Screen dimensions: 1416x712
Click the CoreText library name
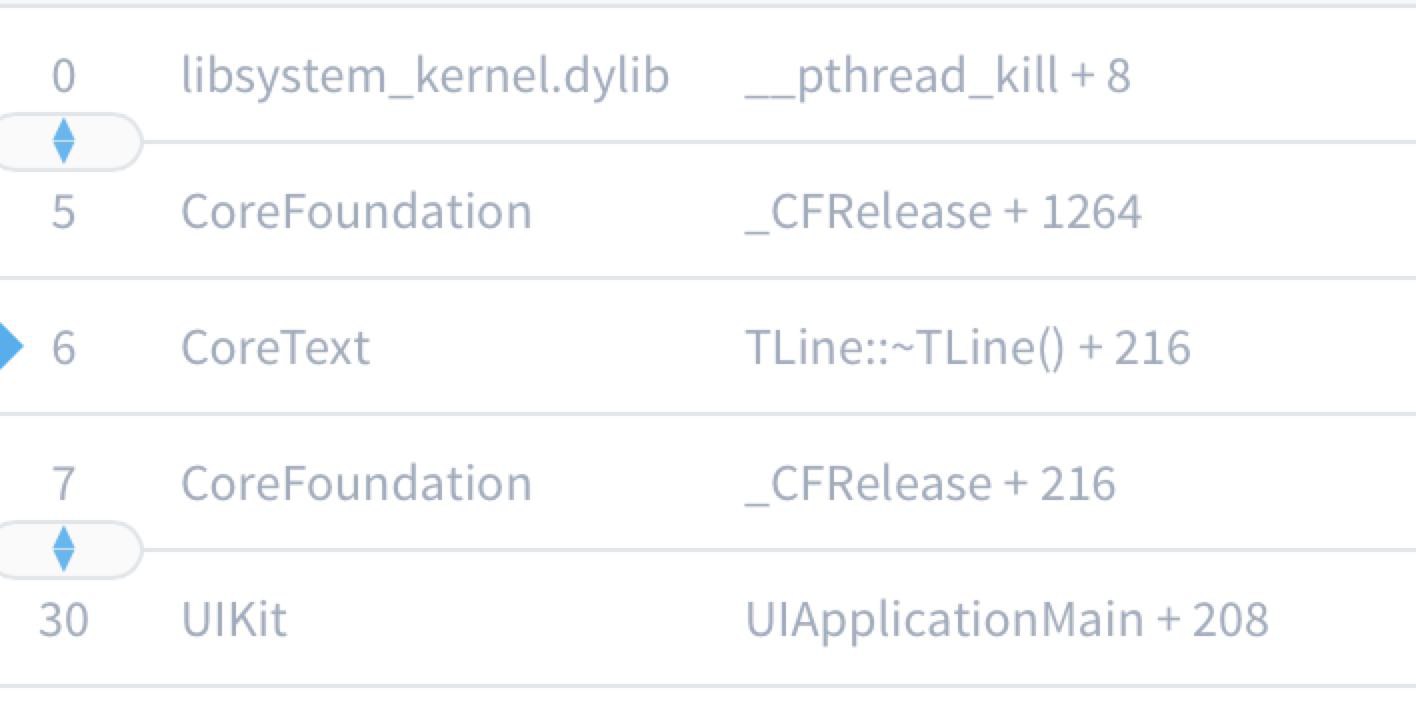pyautogui.click(x=275, y=349)
